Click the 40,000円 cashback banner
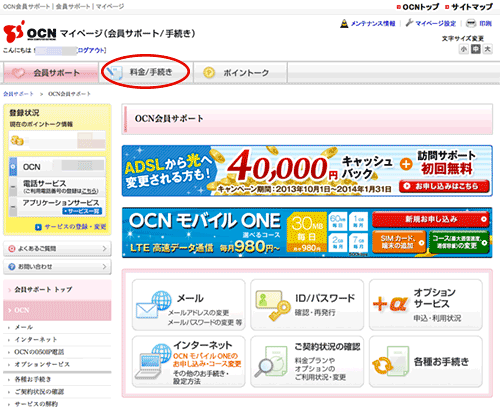Screen dimensions: 500x407 (x=307, y=171)
